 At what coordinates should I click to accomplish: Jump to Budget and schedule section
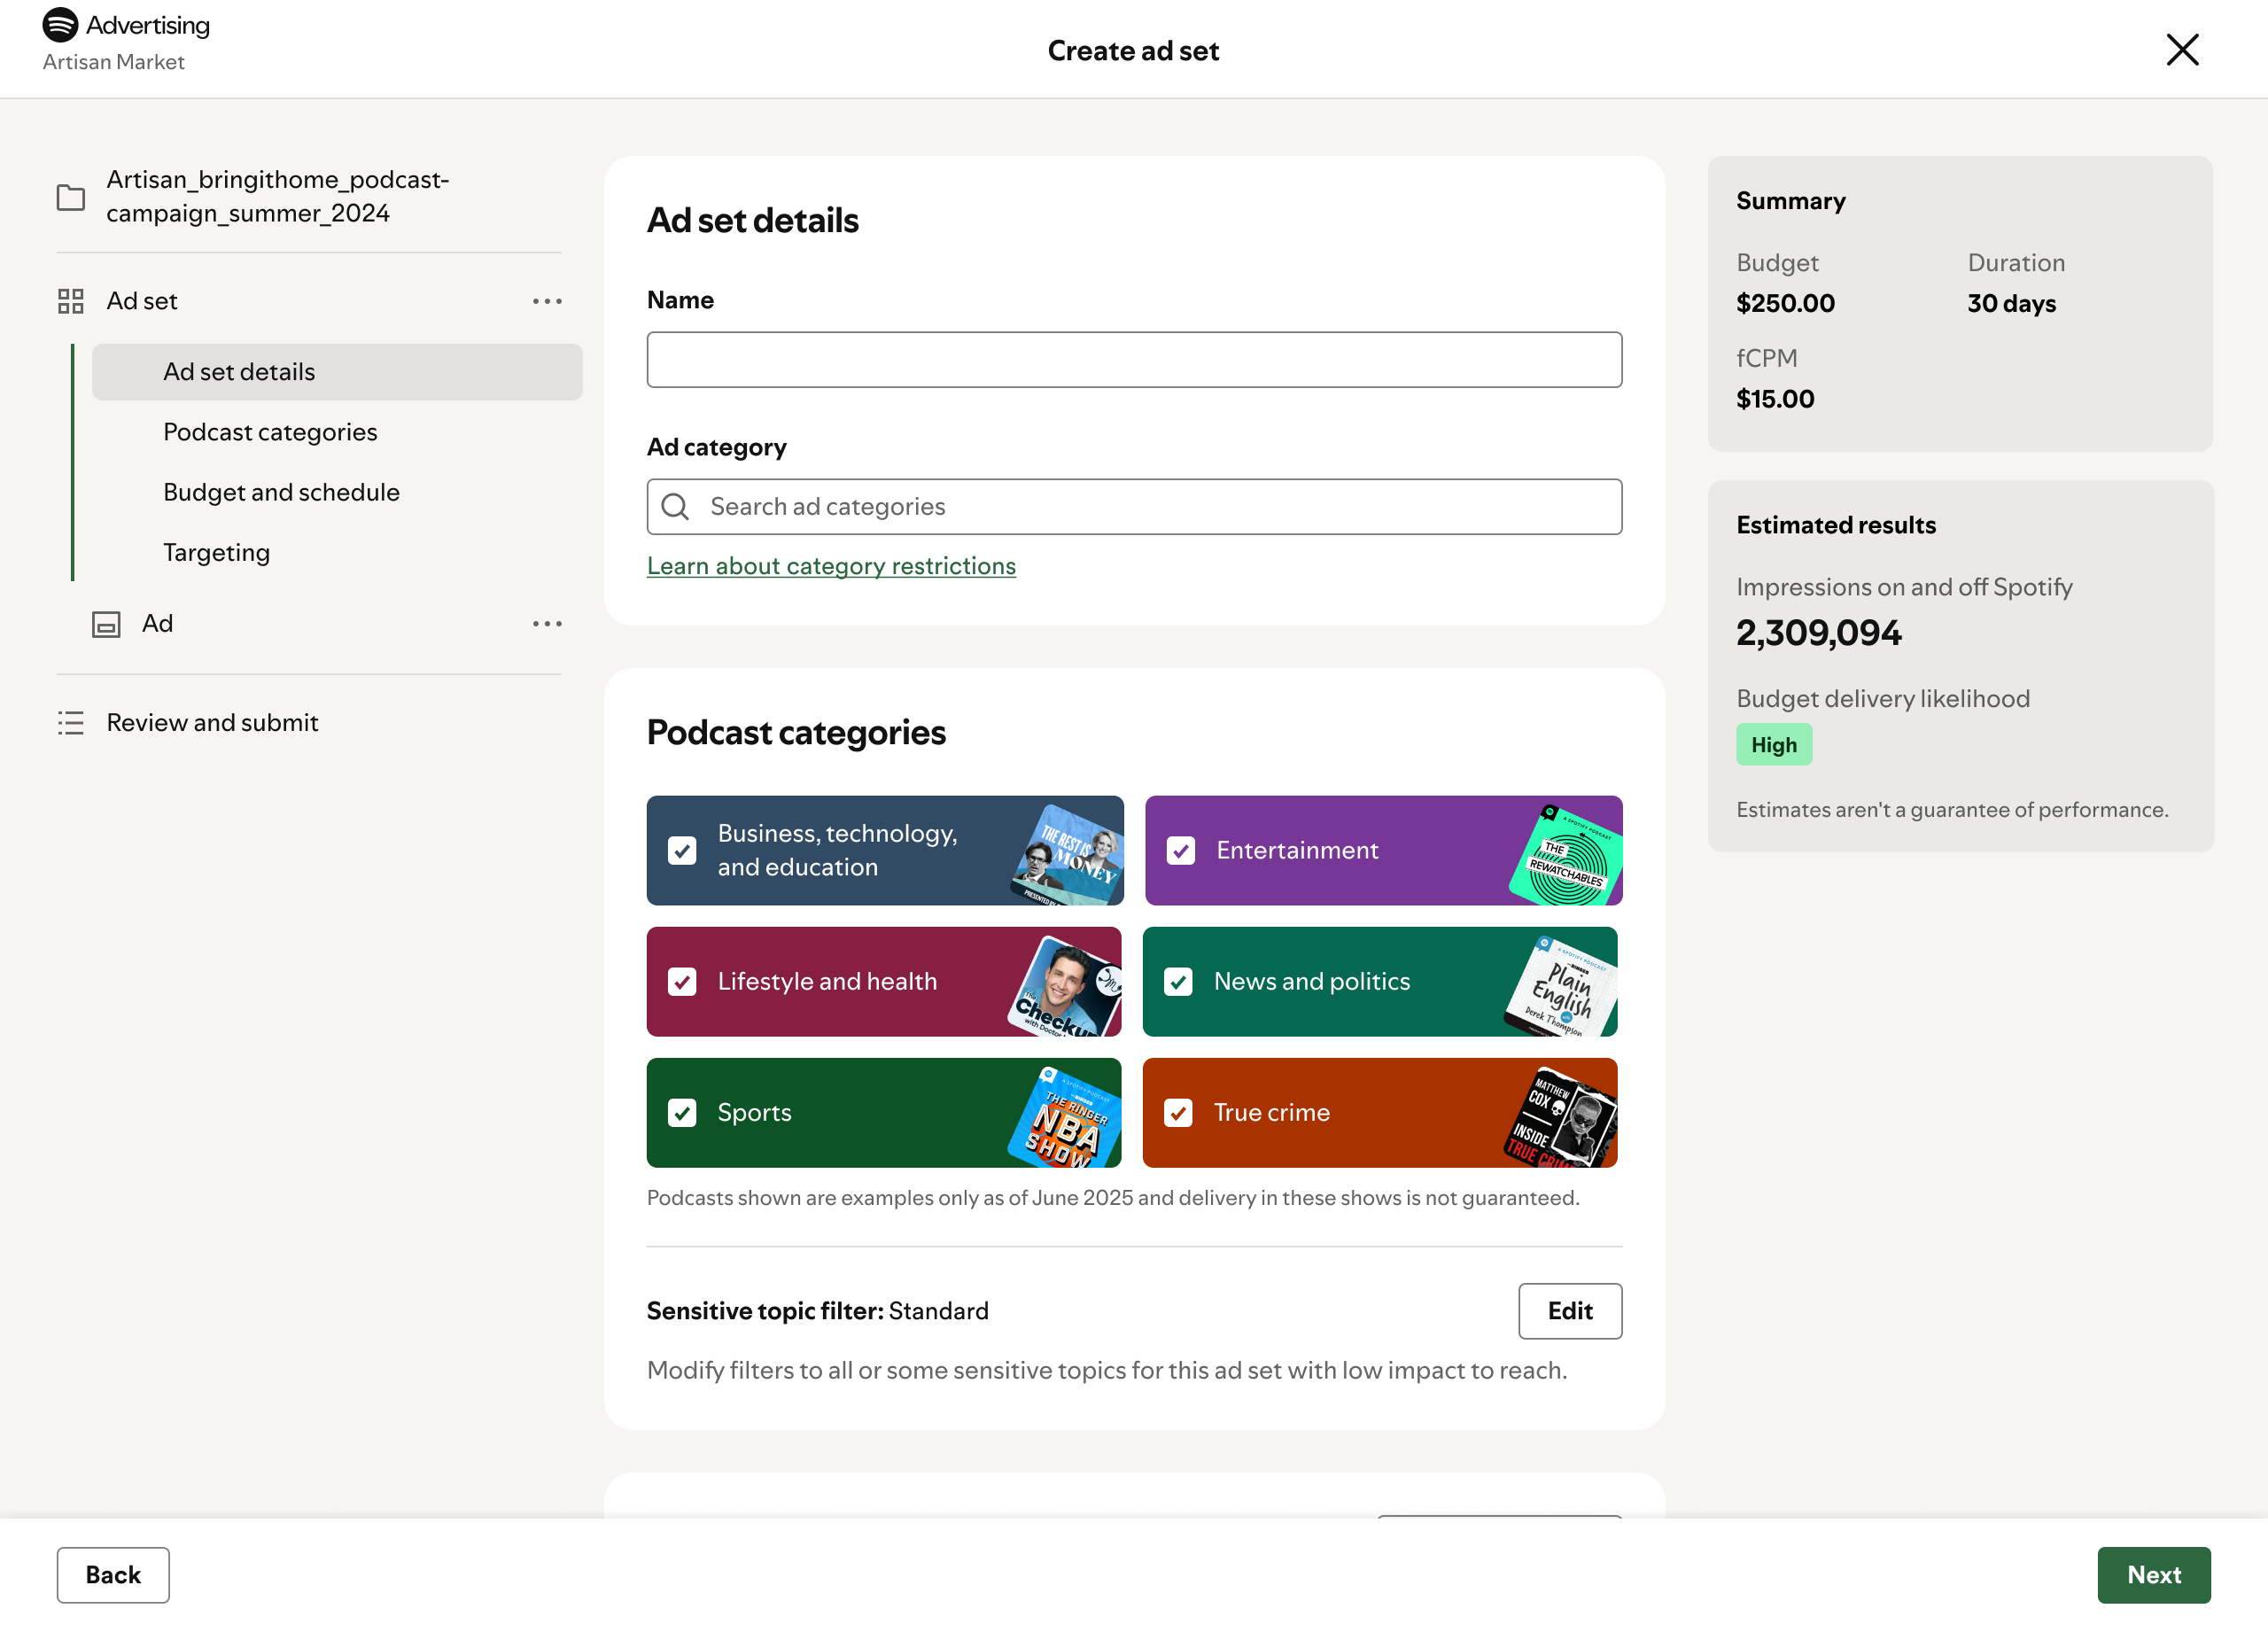click(281, 492)
